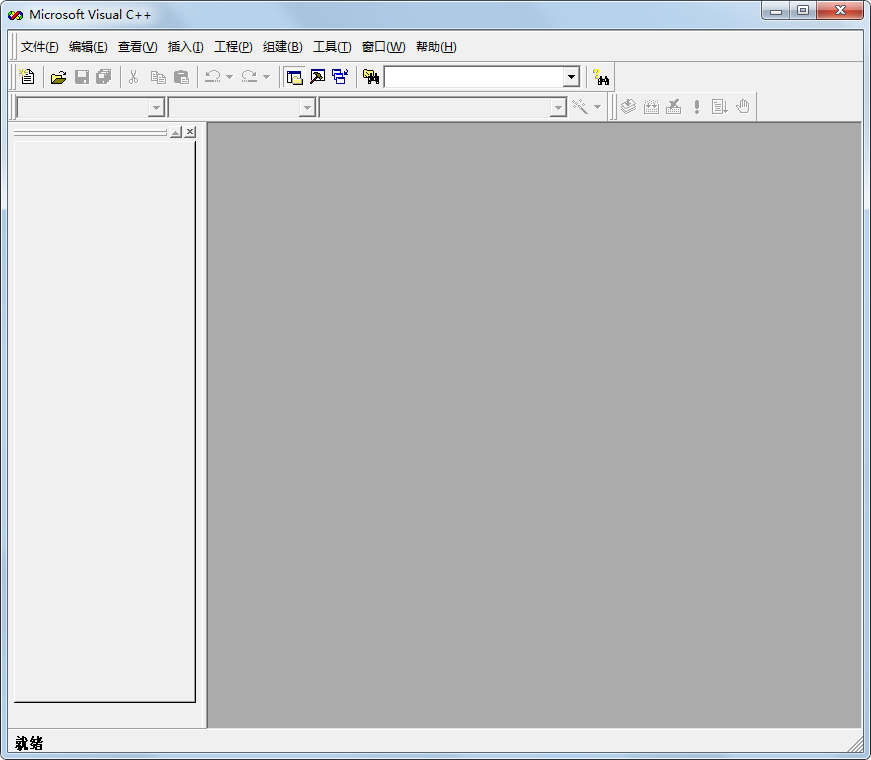
Task: Click the Search help binoculars icon
Action: tap(601, 77)
